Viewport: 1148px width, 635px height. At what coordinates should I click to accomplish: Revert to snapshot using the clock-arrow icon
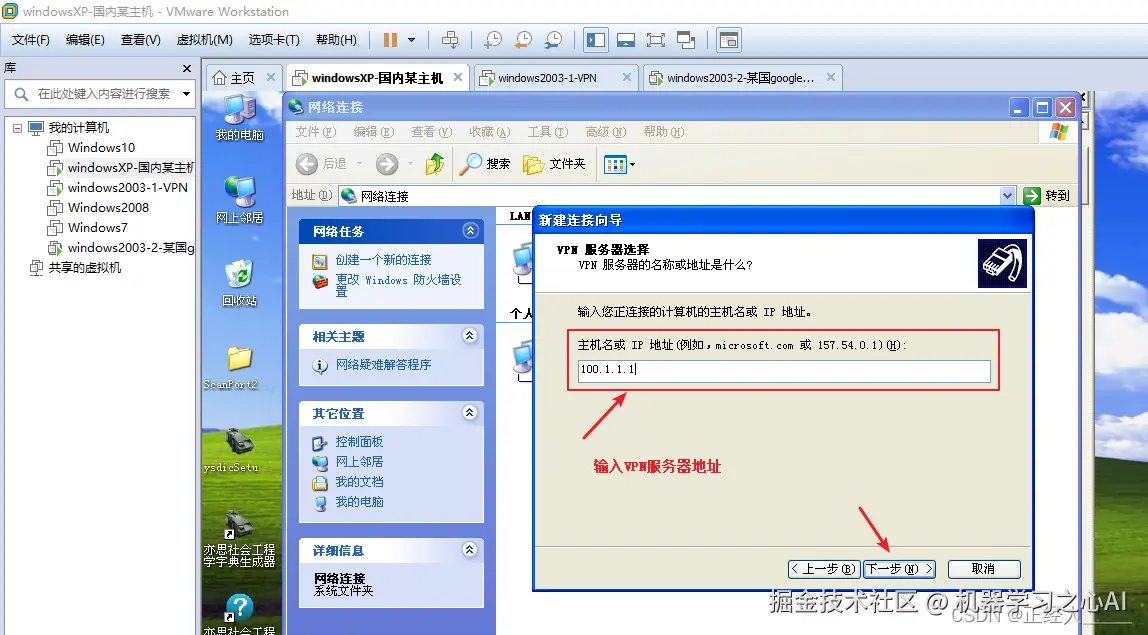[523, 40]
